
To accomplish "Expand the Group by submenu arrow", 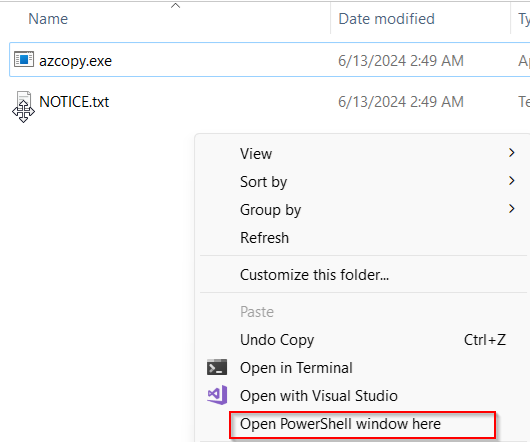I will pyautogui.click(x=511, y=209).
